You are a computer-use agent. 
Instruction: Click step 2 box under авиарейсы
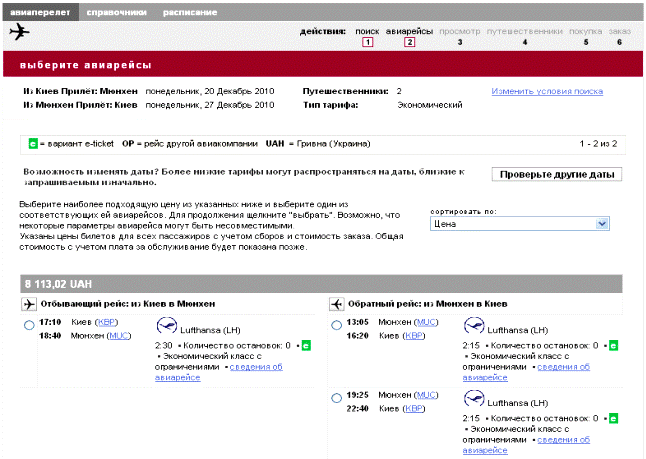pyautogui.click(x=409, y=42)
